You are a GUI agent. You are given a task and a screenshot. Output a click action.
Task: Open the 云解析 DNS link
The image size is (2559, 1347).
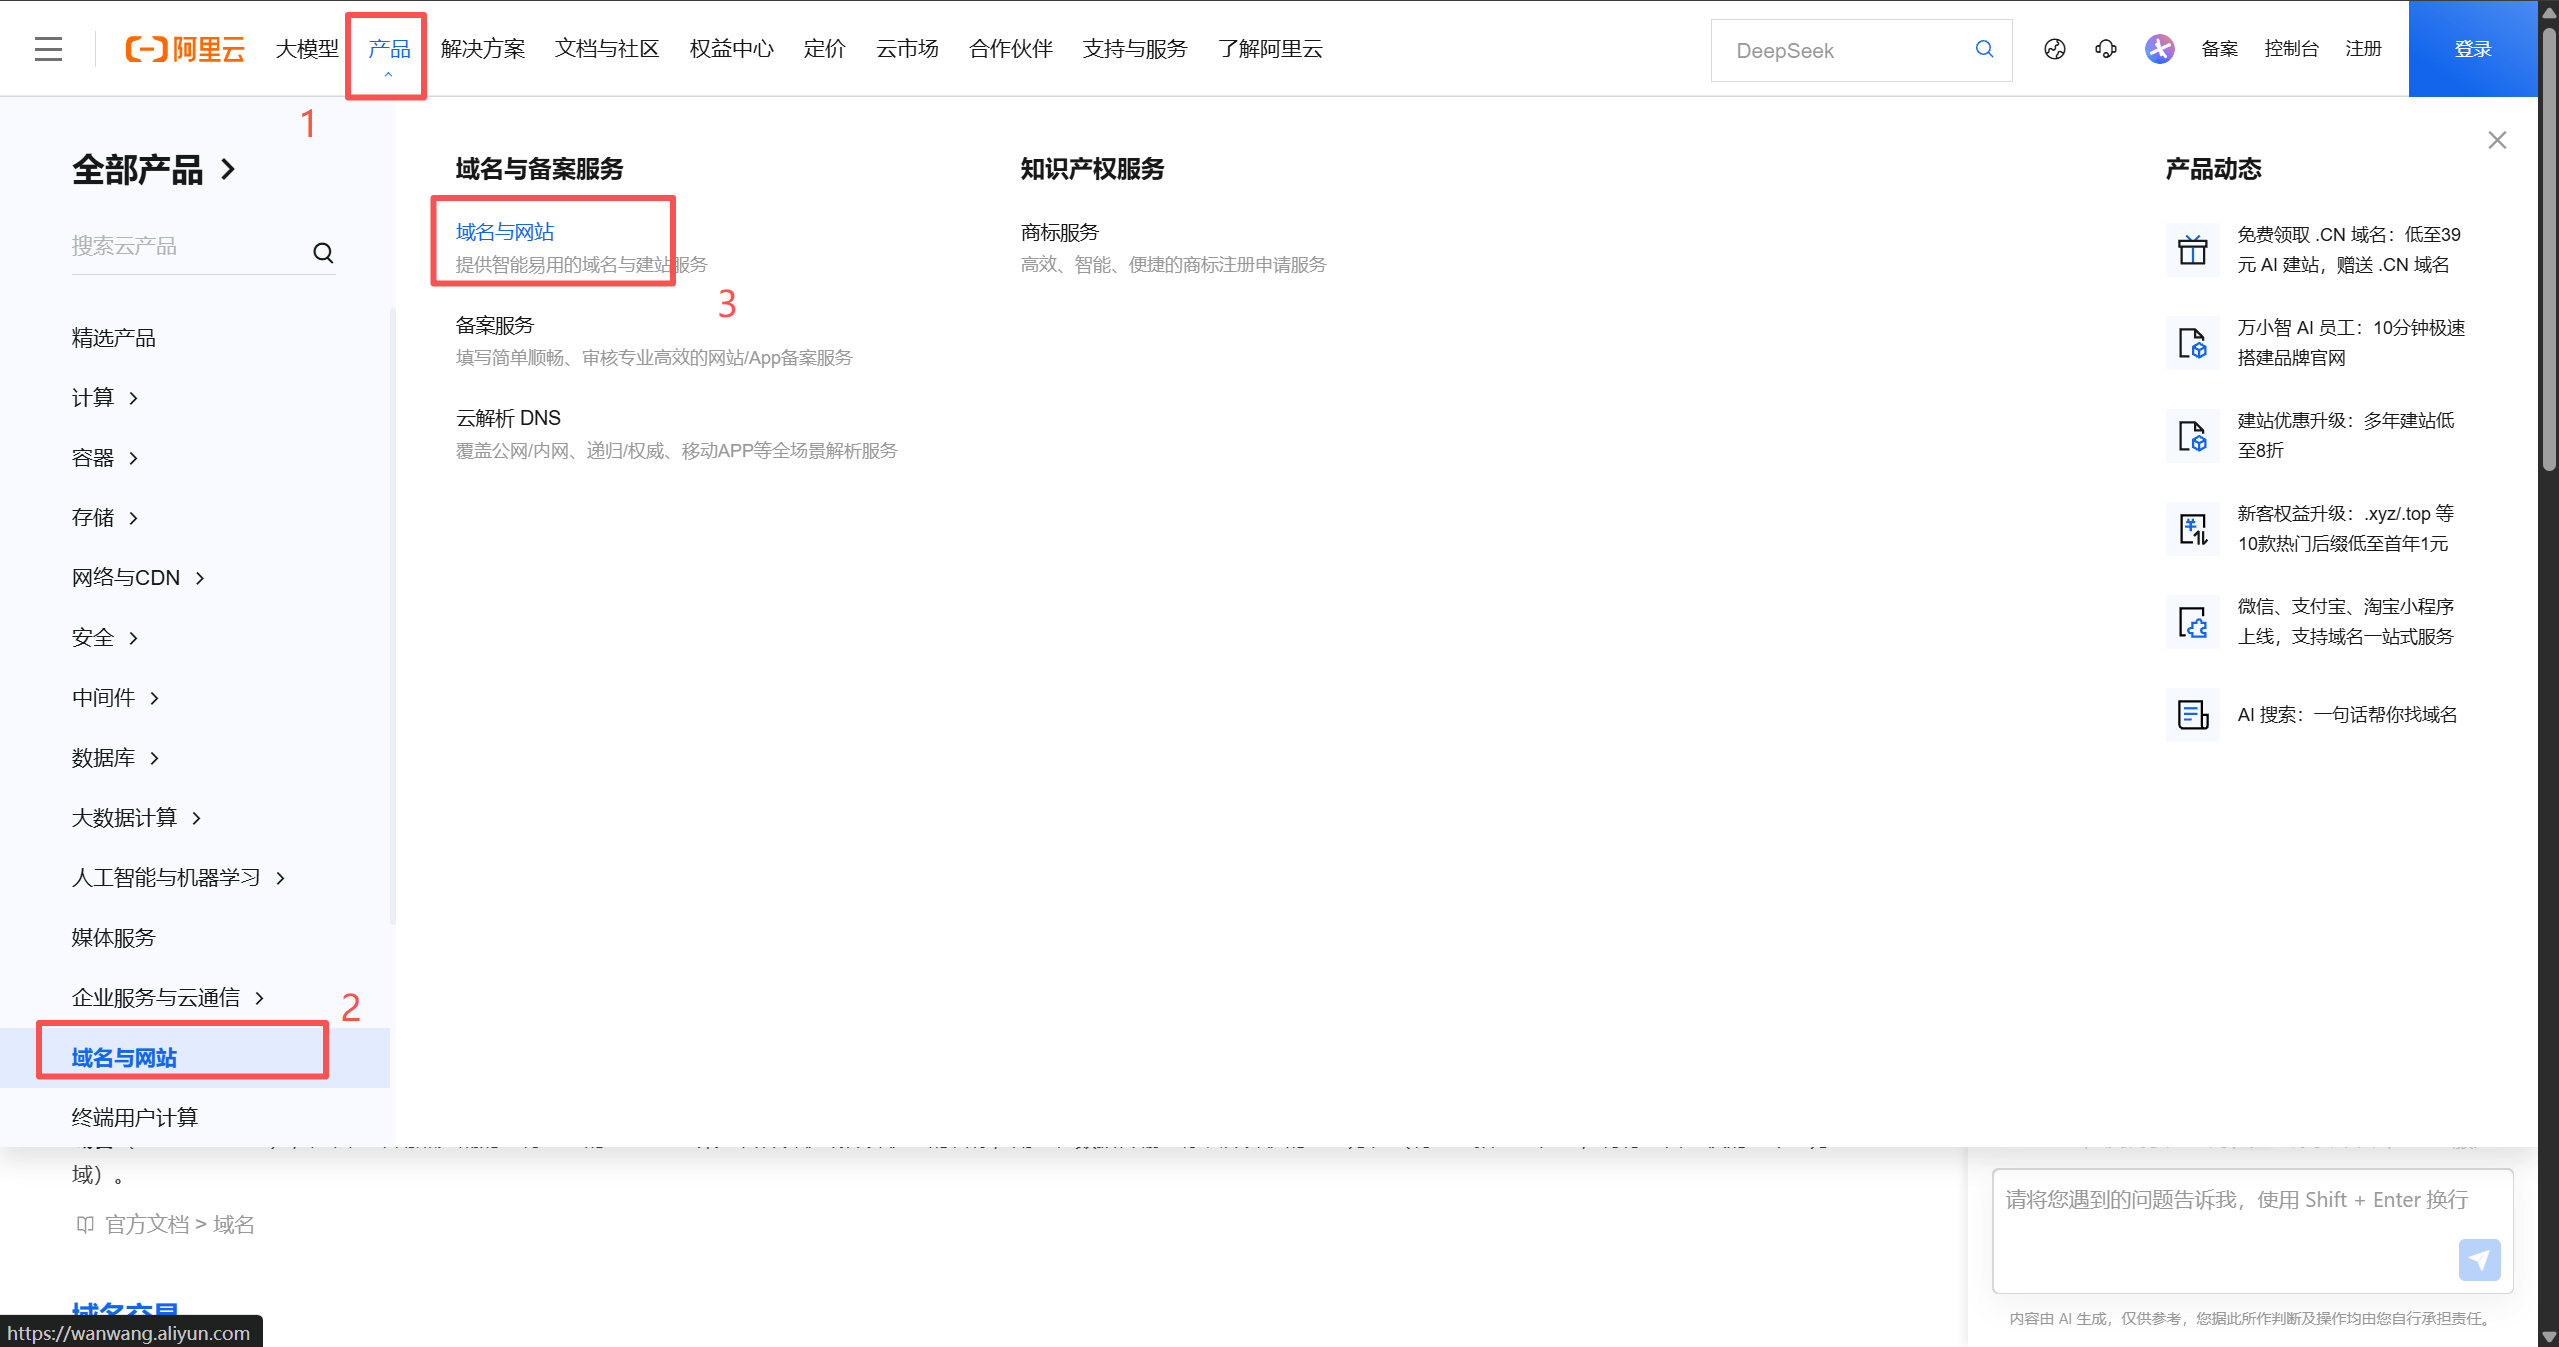click(507, 417)
